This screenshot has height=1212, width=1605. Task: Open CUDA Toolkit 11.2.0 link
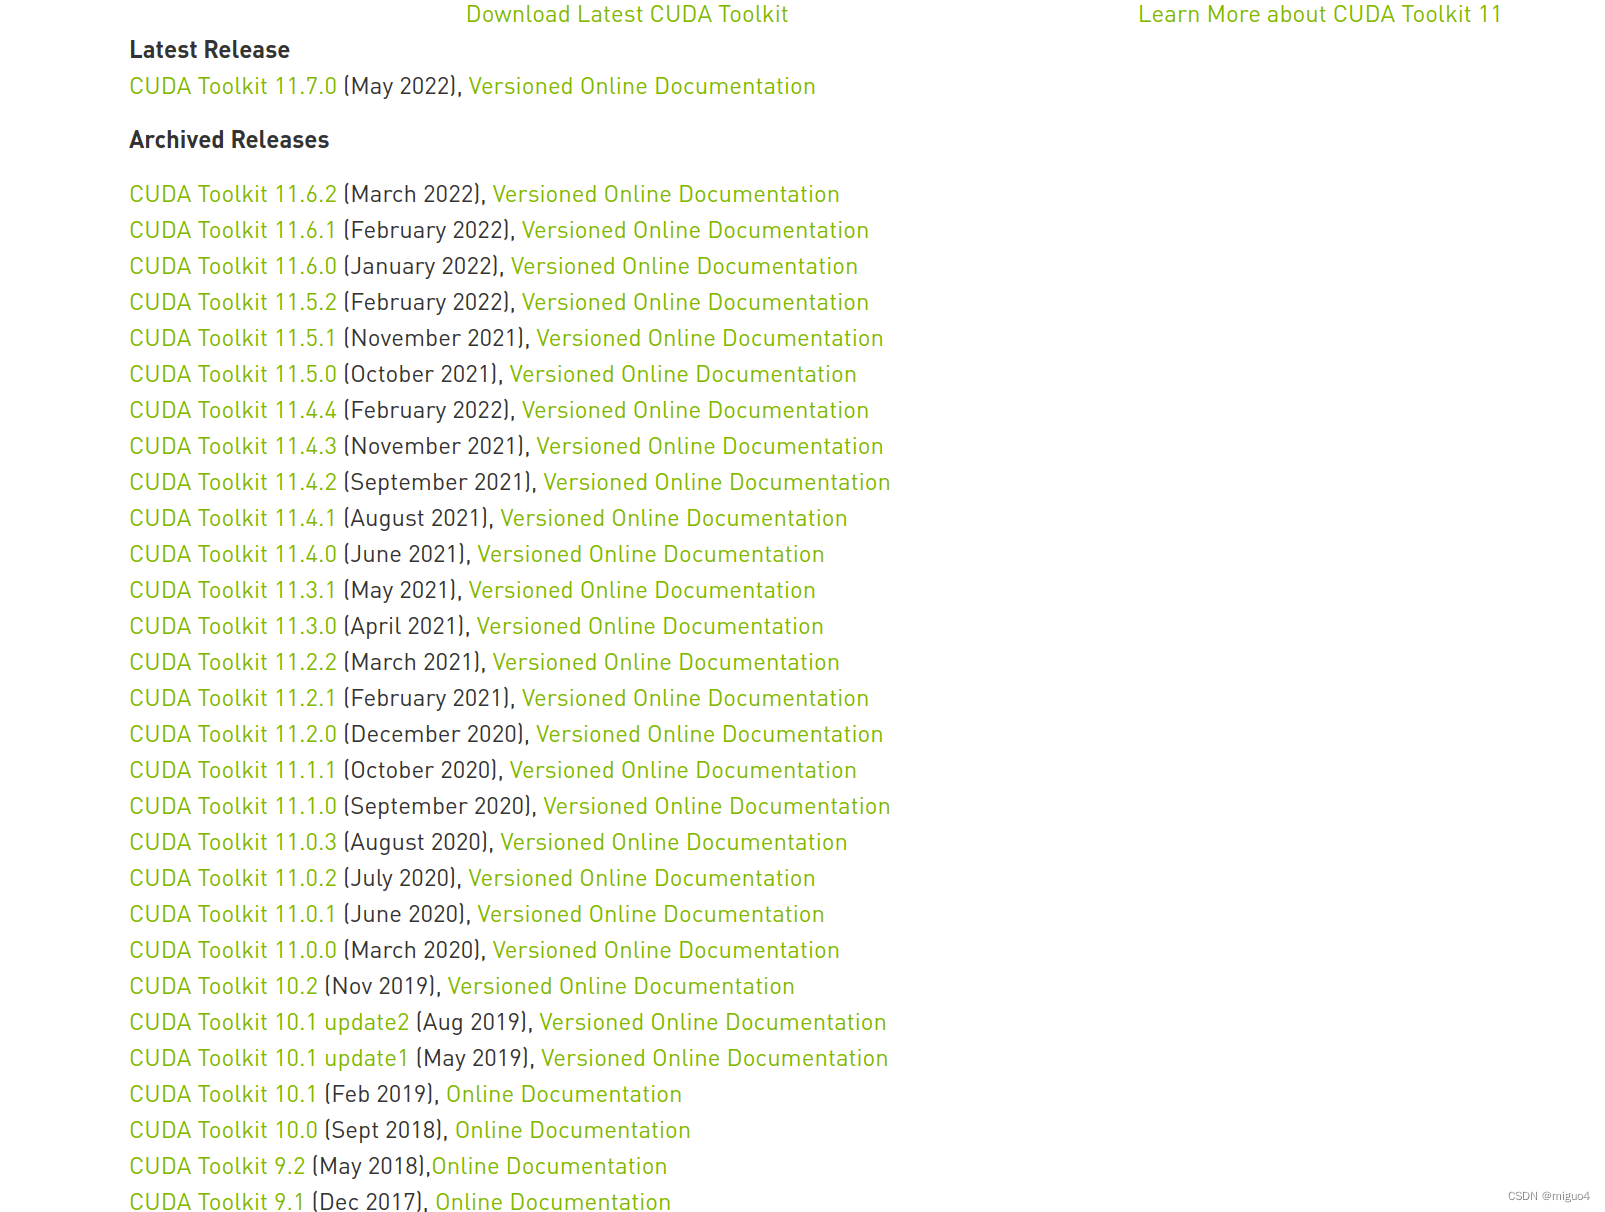point(233,734)
